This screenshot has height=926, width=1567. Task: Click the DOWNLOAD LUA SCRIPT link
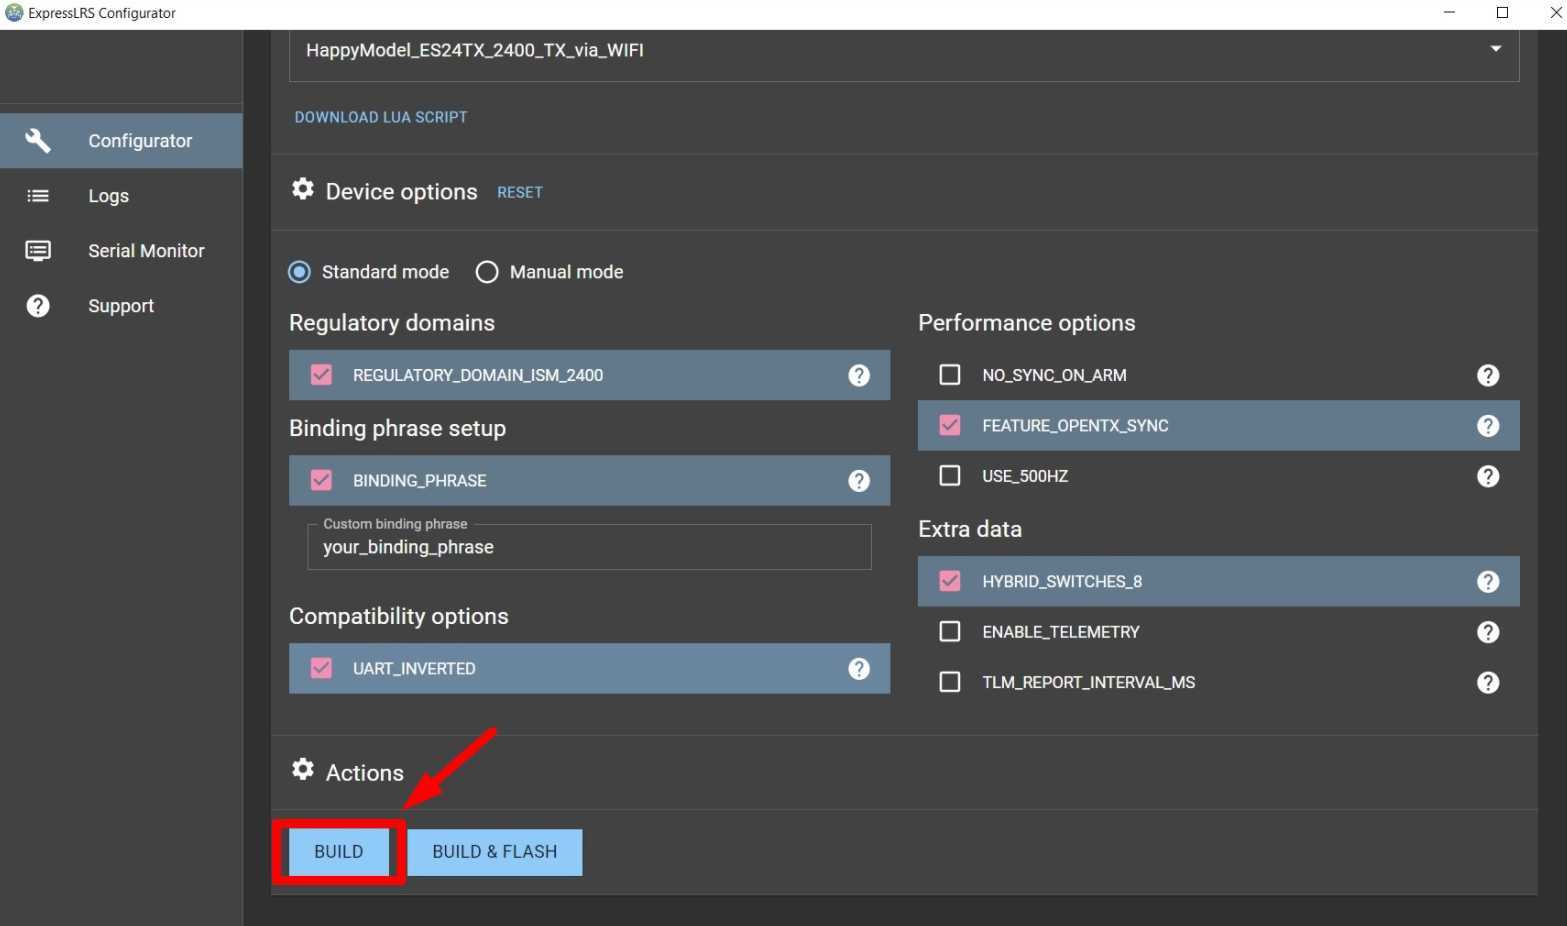[x=380, y=117]
